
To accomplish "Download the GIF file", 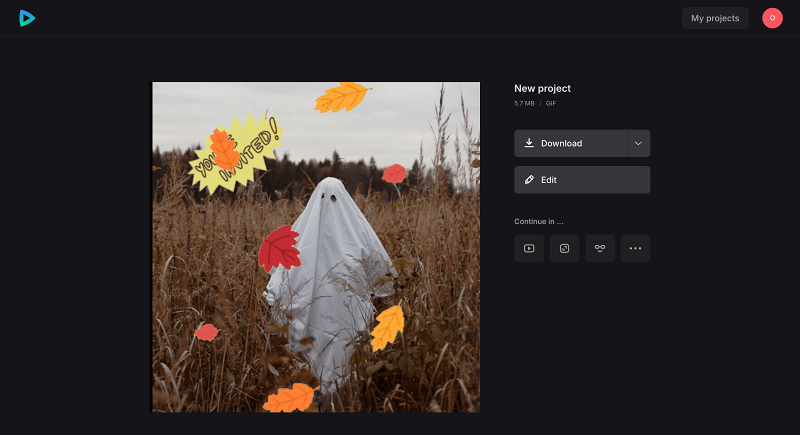I will (x=570, y=143).
